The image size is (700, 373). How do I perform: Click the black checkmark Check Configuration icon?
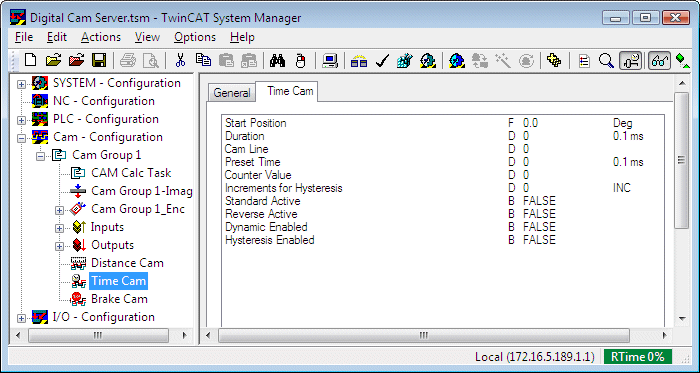pyautogui.click(x=383, y=60)
